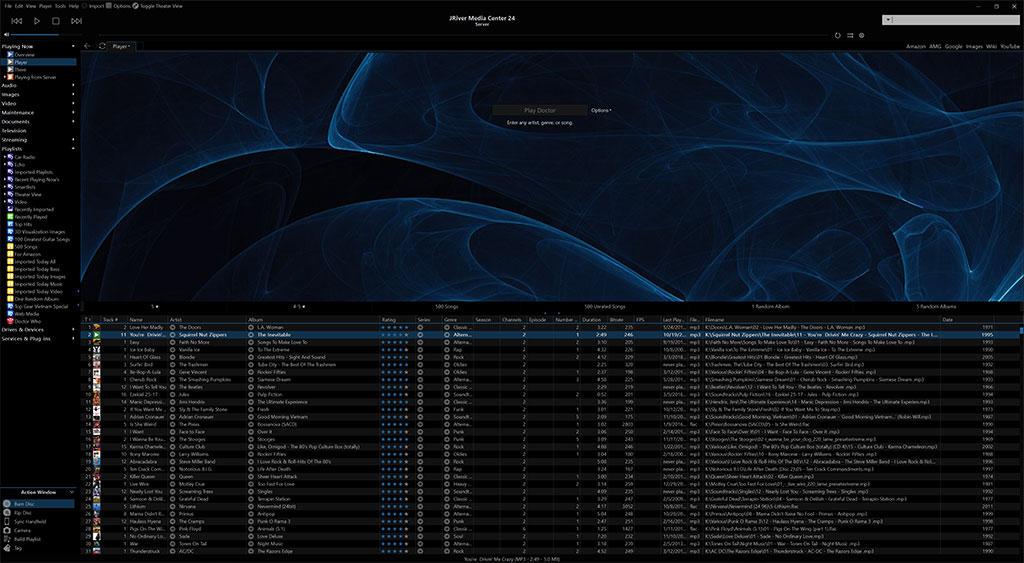This screenshot has width=1024, height=563.
Task: Expand the Images section
Action: [73, 94]
